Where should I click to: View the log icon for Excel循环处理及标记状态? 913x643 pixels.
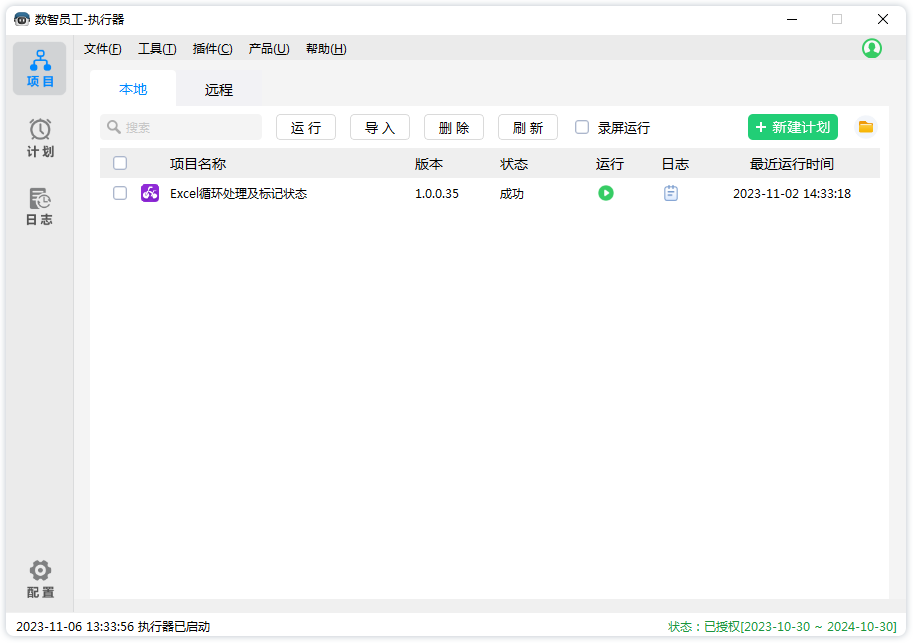pos(671,193)
